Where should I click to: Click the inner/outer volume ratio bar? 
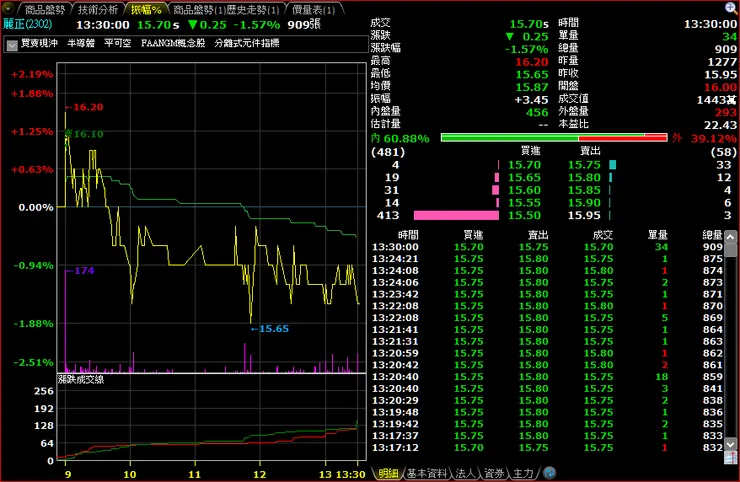coord(554,138)
